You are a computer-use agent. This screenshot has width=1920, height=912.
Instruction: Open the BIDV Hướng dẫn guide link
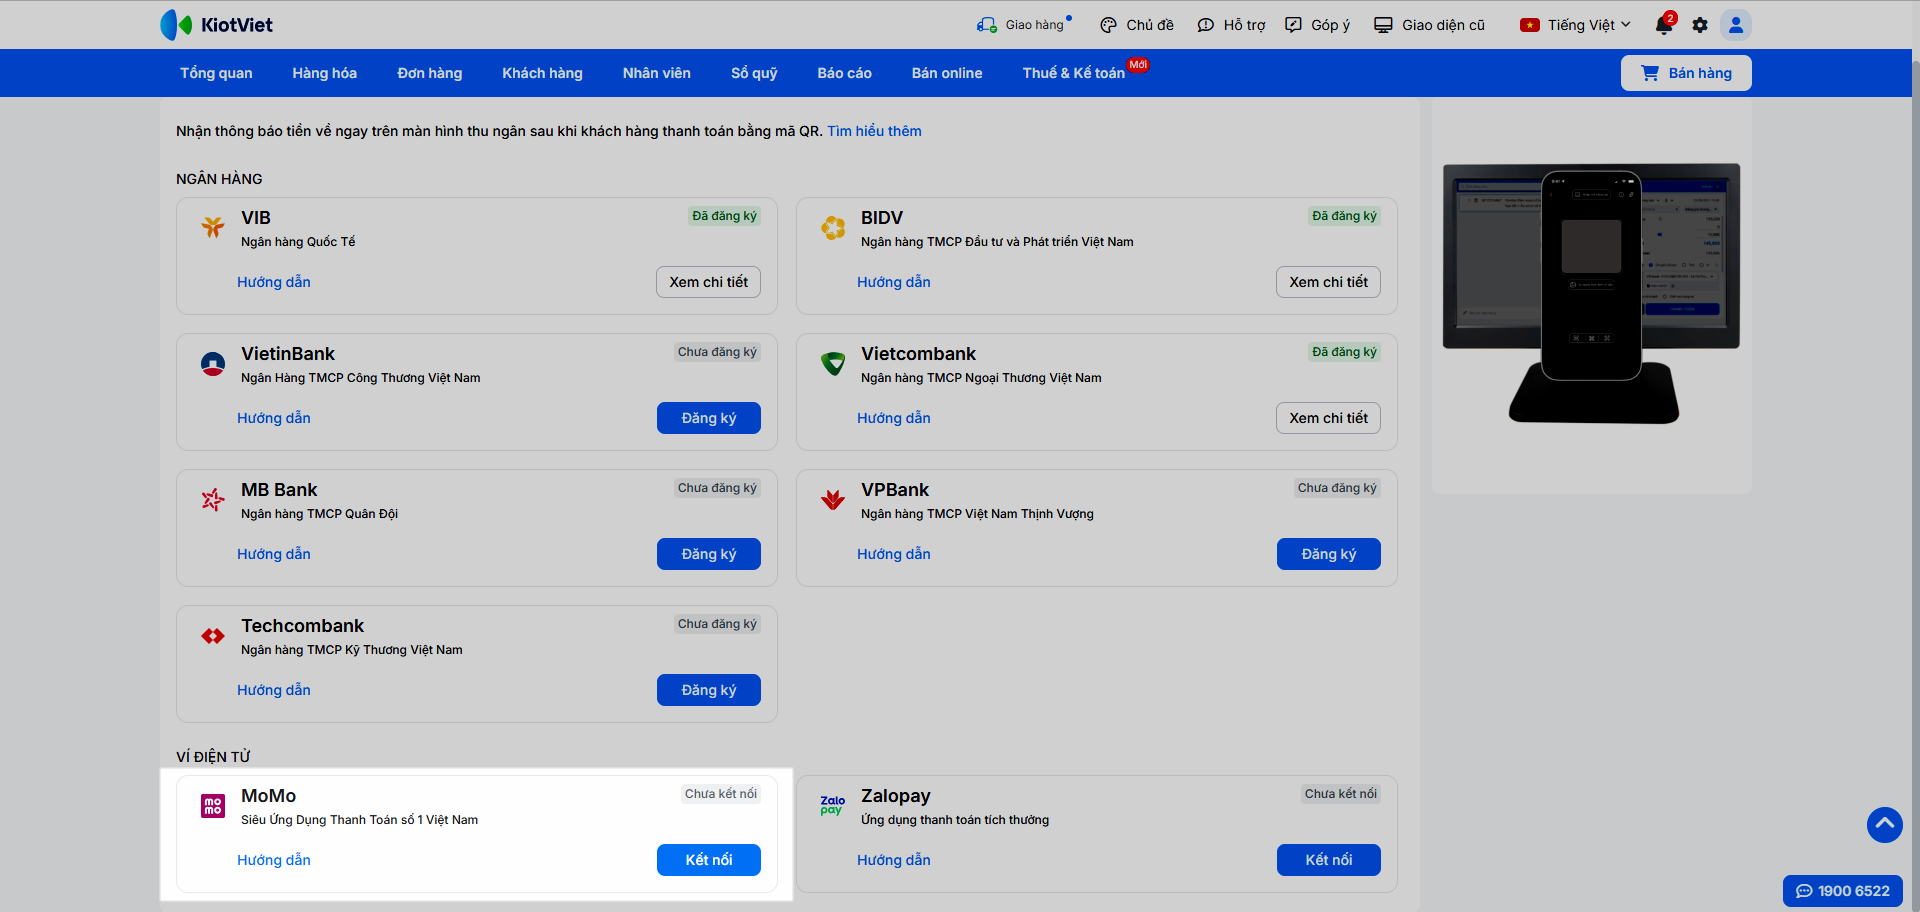point(894,282)
